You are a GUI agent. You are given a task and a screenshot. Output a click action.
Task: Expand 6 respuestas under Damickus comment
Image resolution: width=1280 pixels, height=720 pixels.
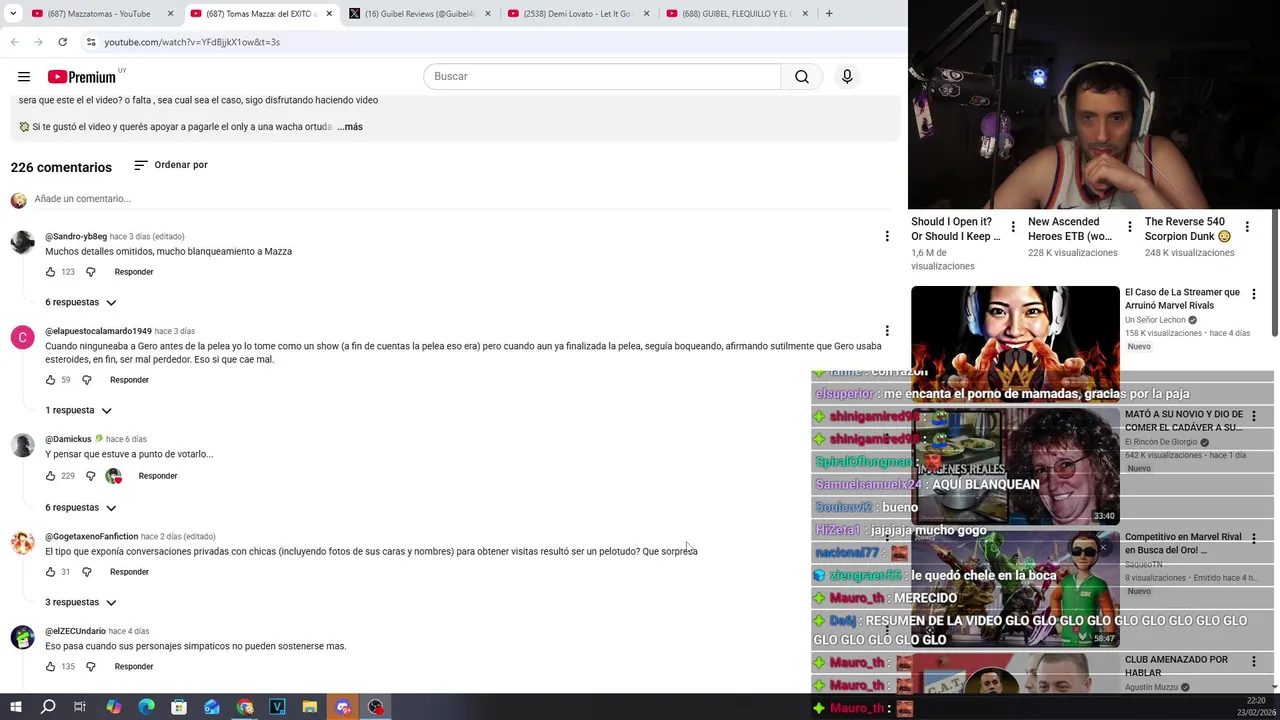[81, 507]
